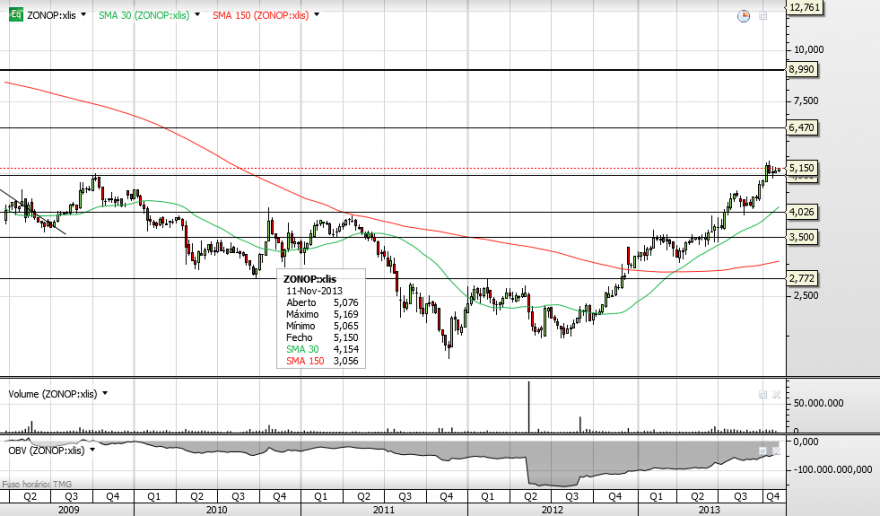Open the ZONOP:xlis instrument dropdown
Image resolution: width=880 pixels, height=516 pixels.
84,15
